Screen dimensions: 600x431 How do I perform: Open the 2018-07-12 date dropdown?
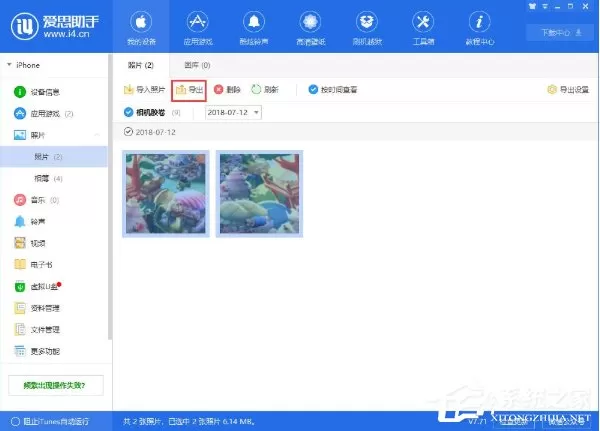tap(233, 113)
